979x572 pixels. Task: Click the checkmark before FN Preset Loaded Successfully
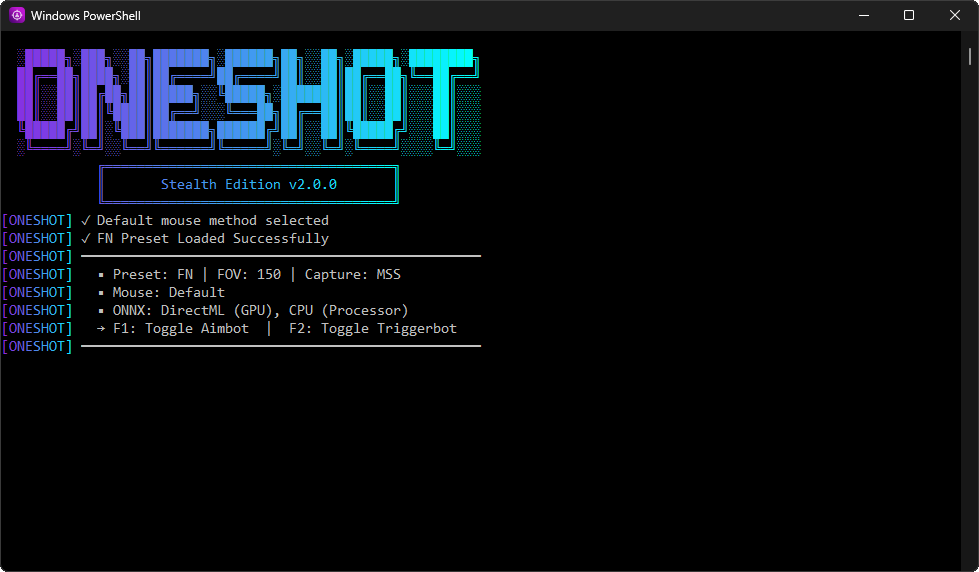coord(86,238)
